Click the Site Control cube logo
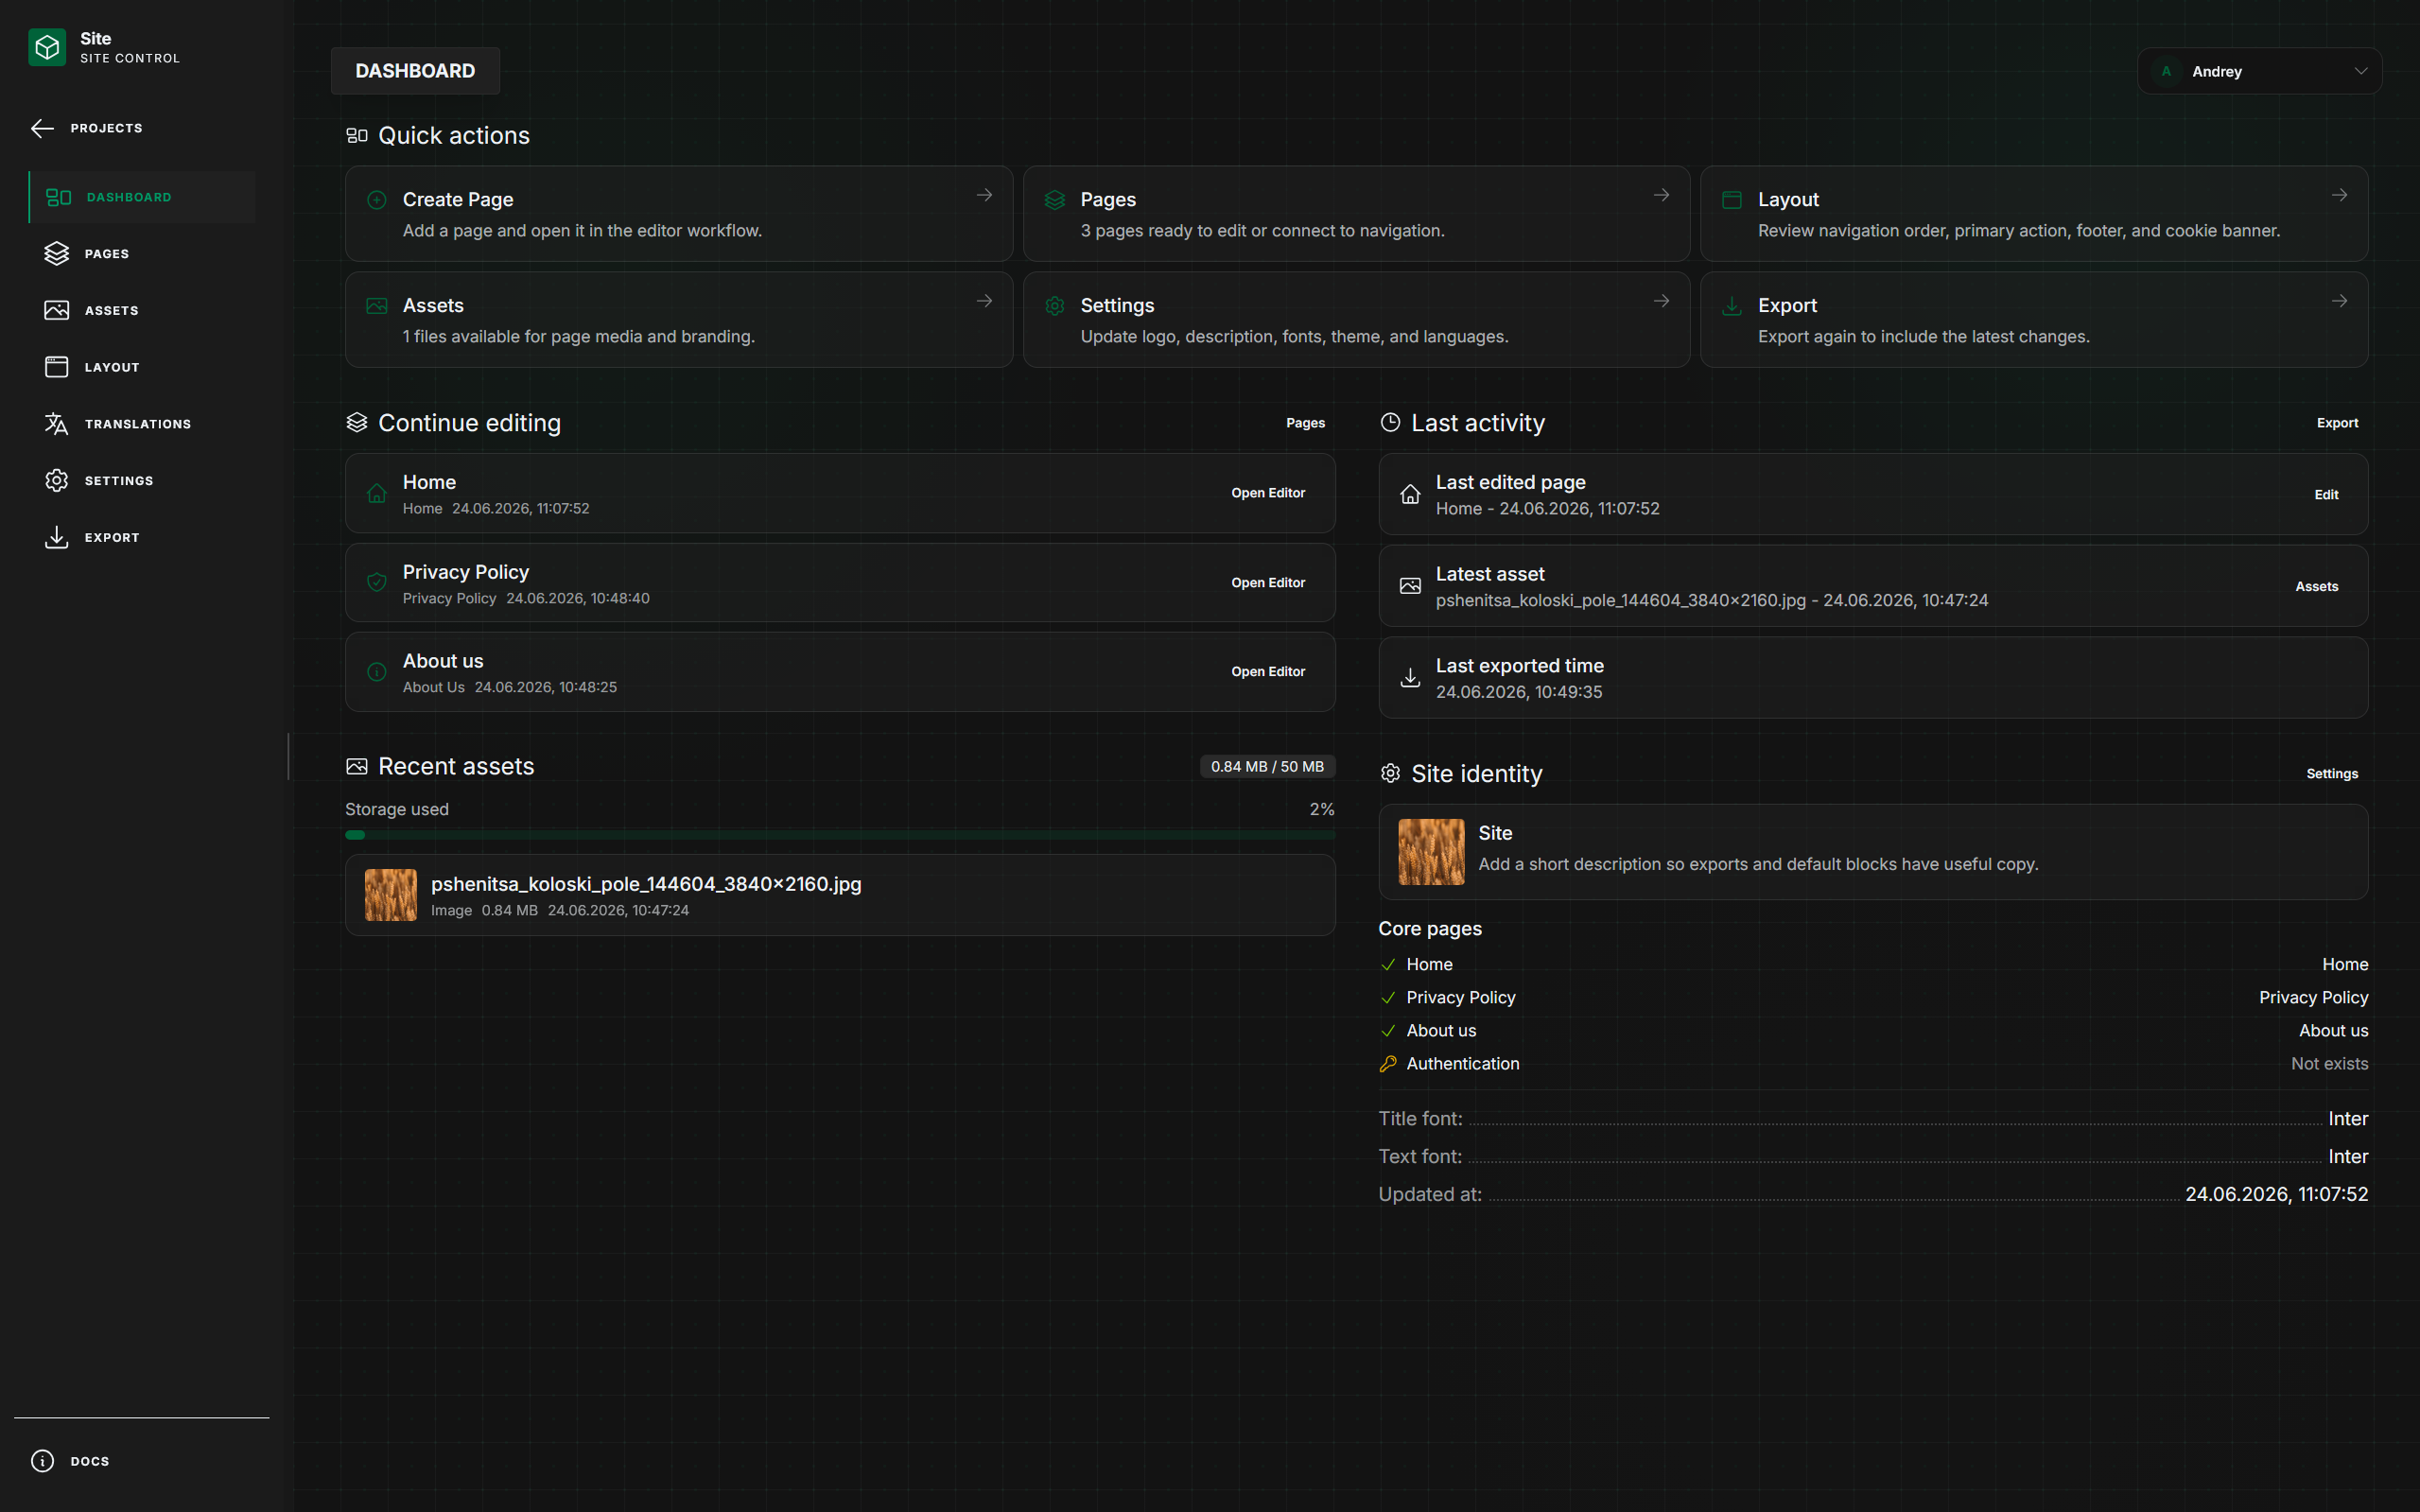Viewport: 2420px width, 1512px height. [x=47, y=47]
